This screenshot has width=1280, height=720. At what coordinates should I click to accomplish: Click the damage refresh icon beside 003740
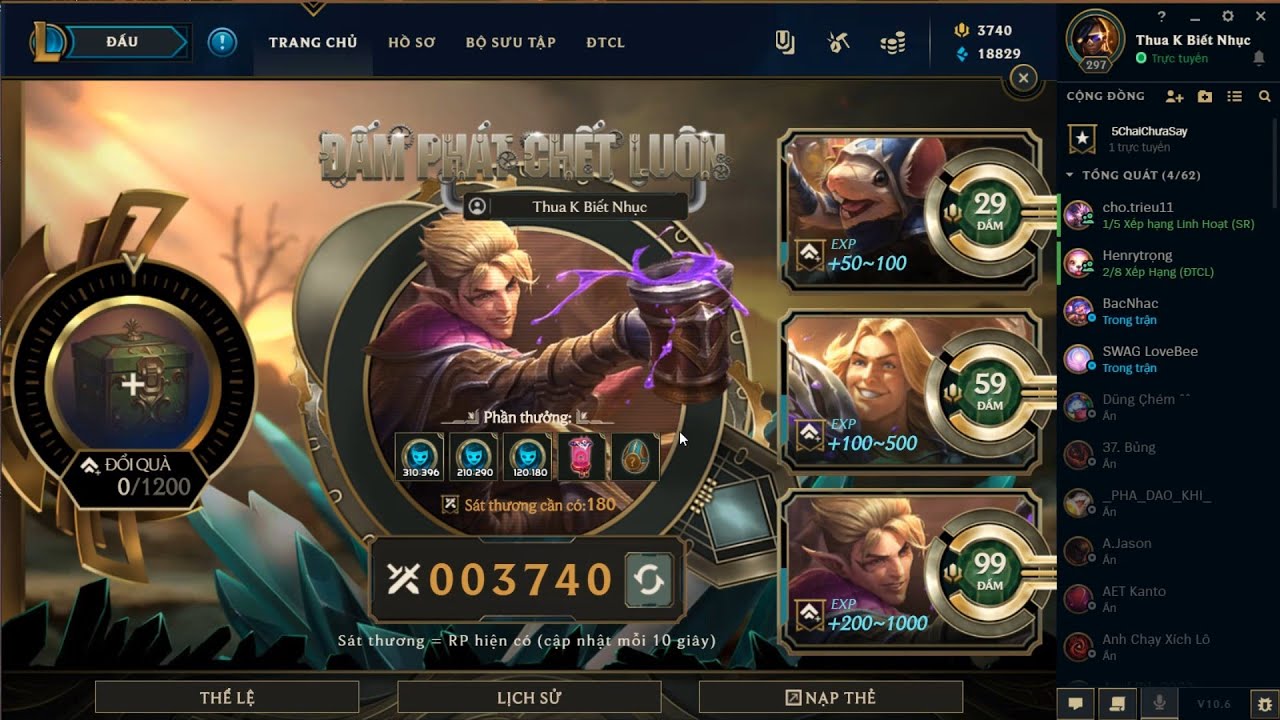click(x=649, y=581)
